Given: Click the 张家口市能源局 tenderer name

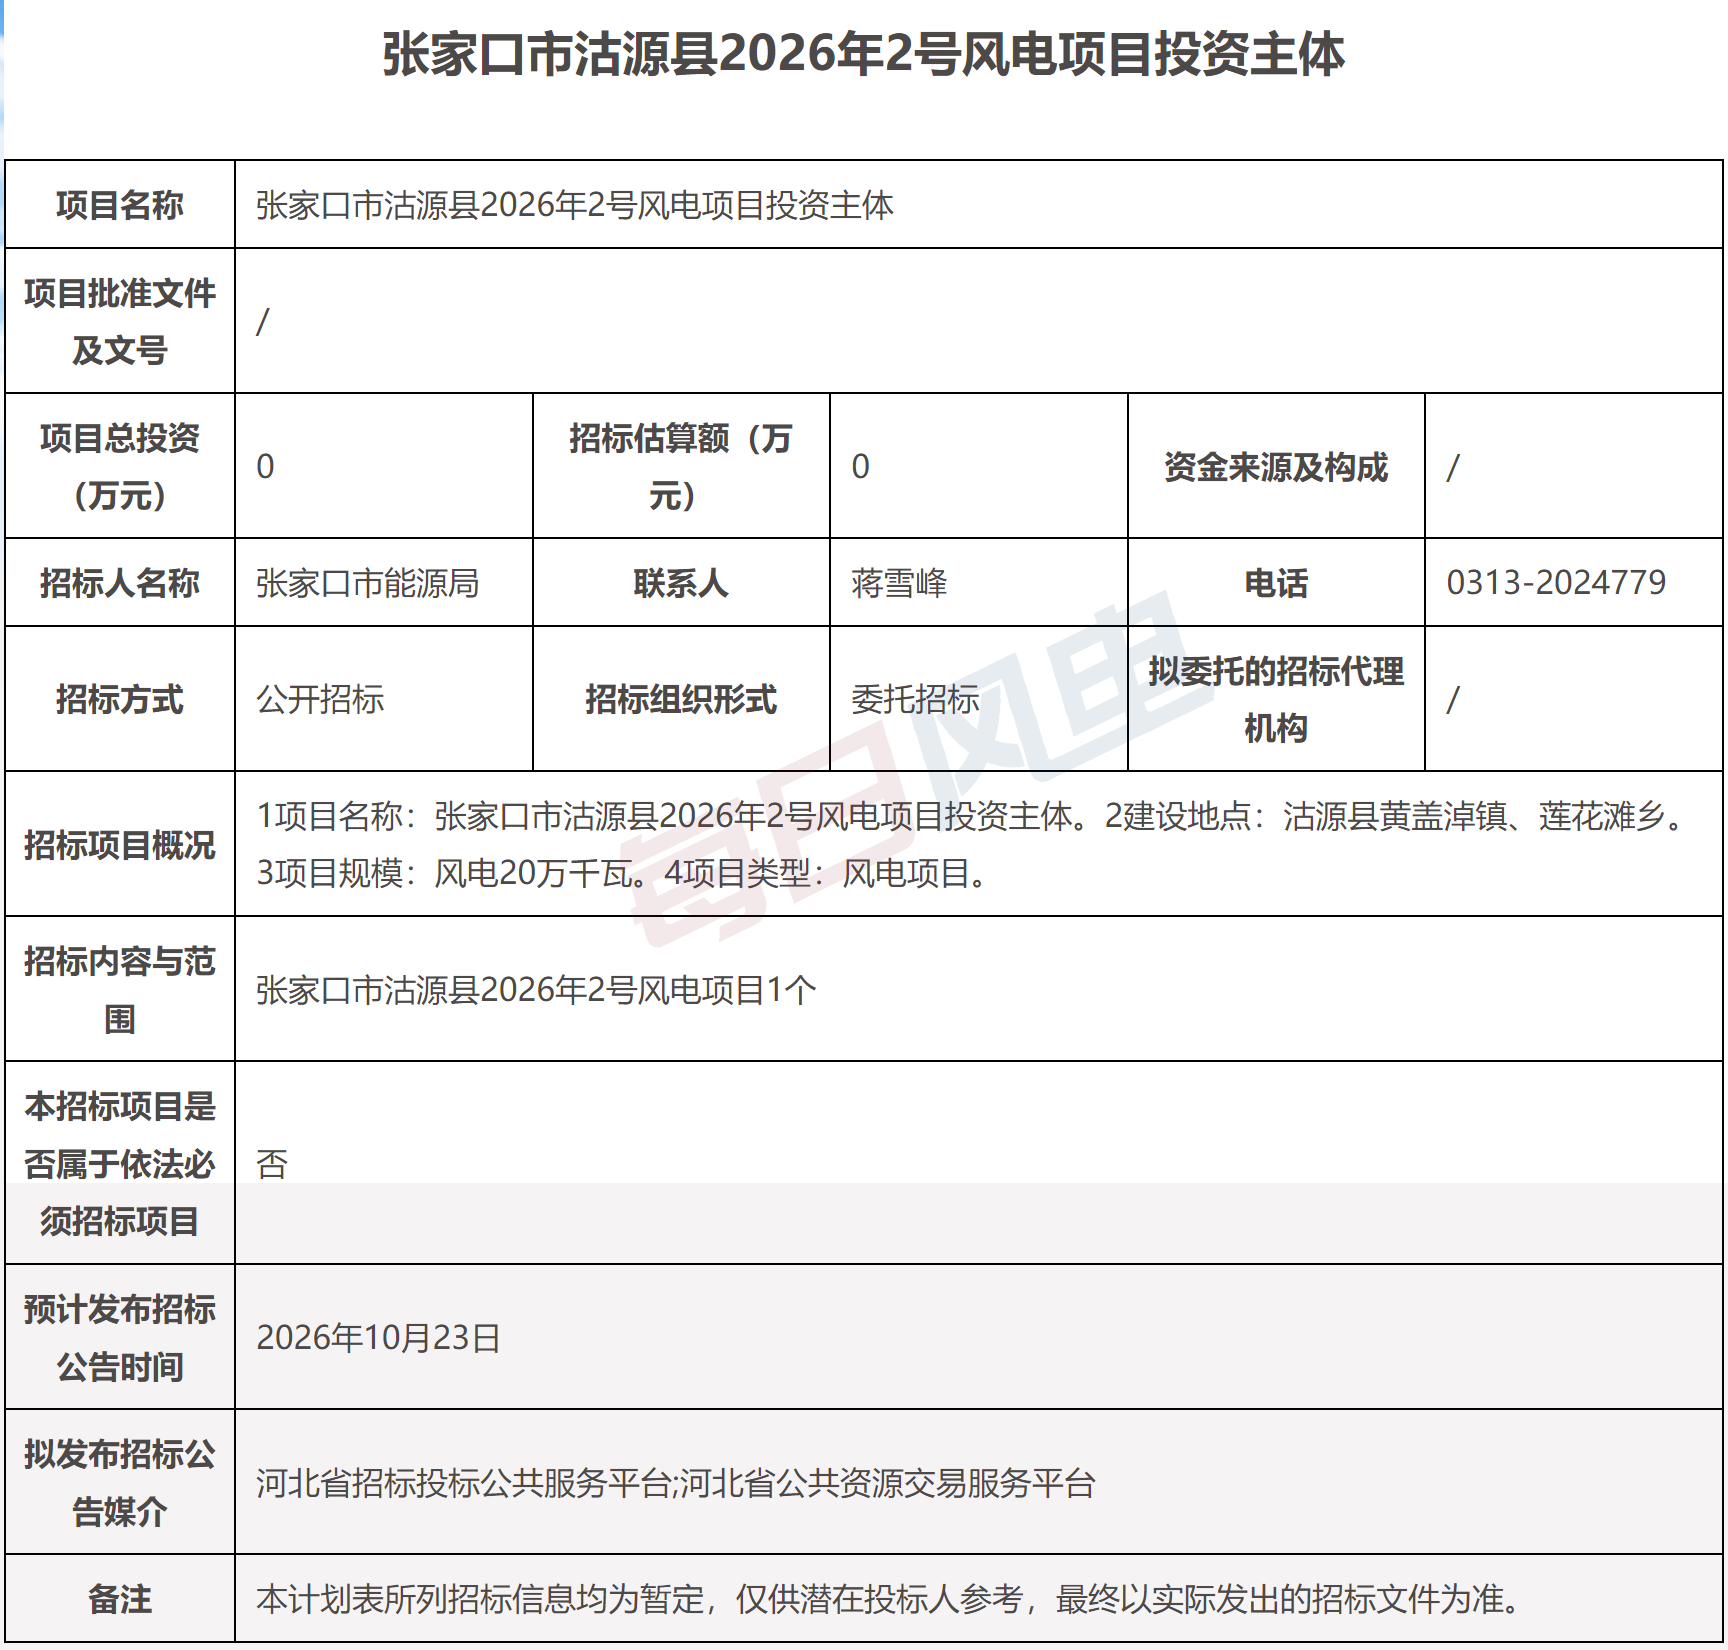Looking at the screenshot, I should click(368, 583).
